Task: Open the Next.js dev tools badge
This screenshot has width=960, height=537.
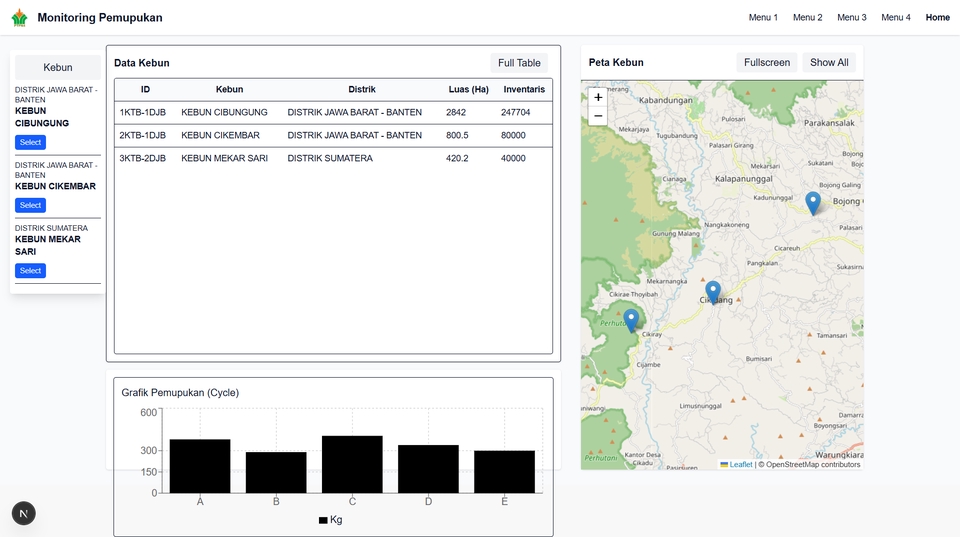Action: point(24,513)
